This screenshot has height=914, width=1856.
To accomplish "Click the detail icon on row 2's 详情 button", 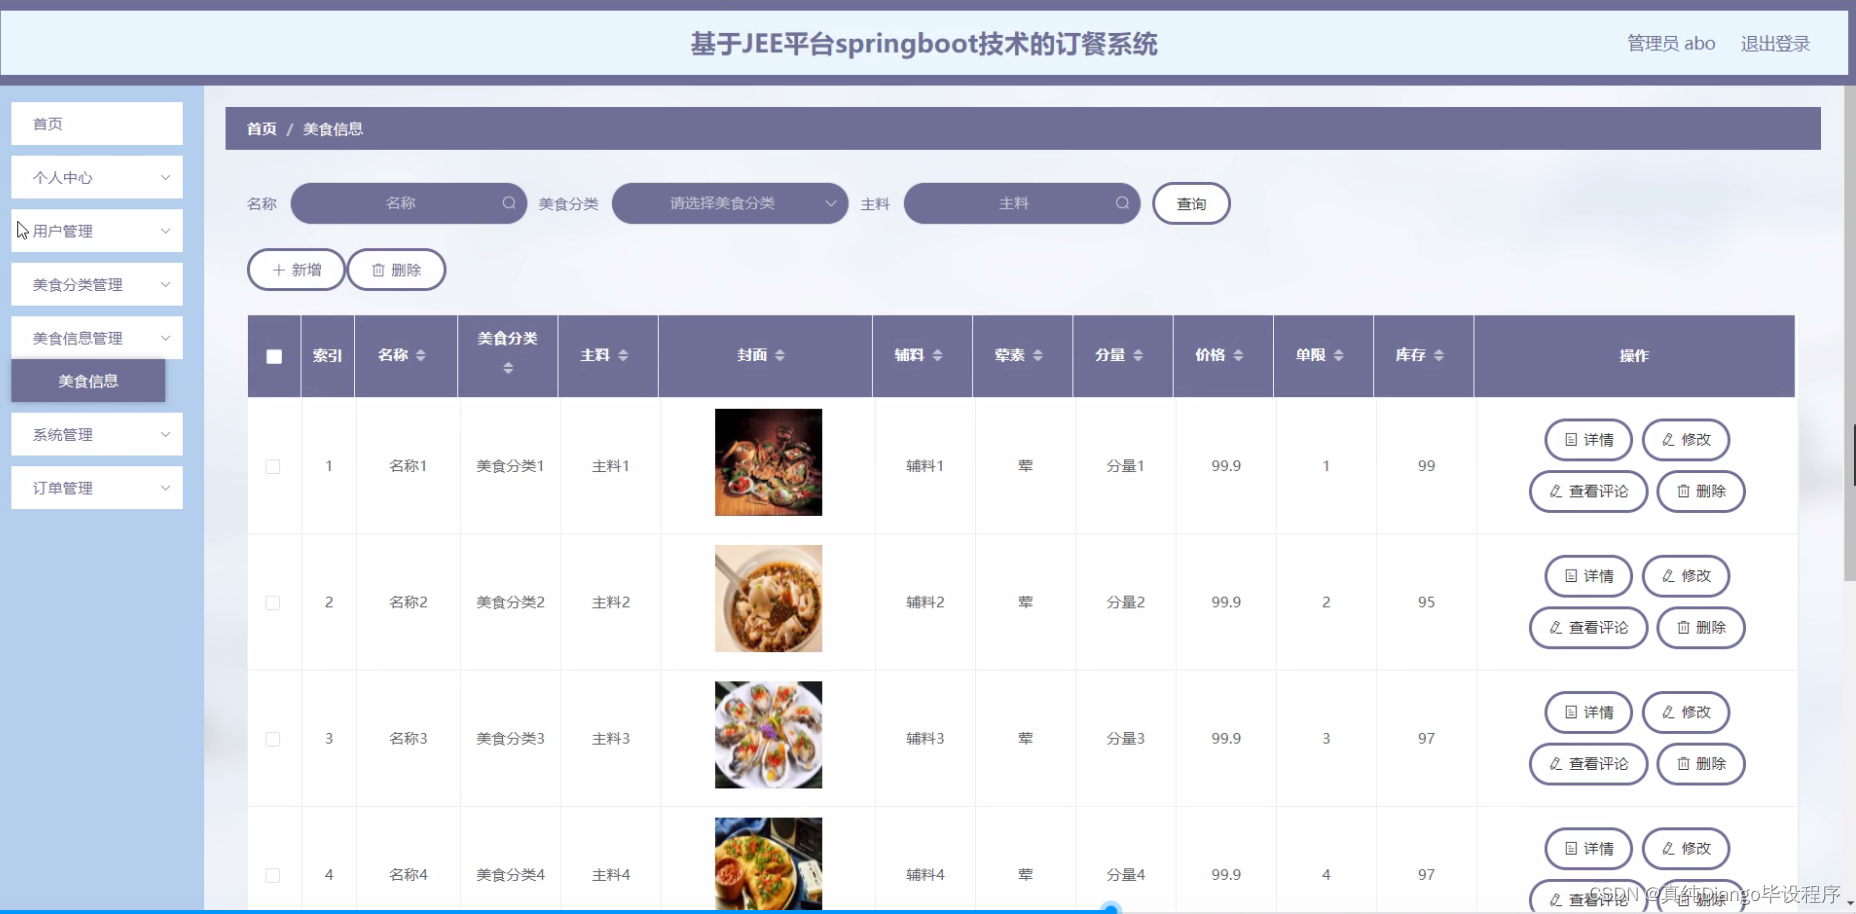I will coord(1570,575).
